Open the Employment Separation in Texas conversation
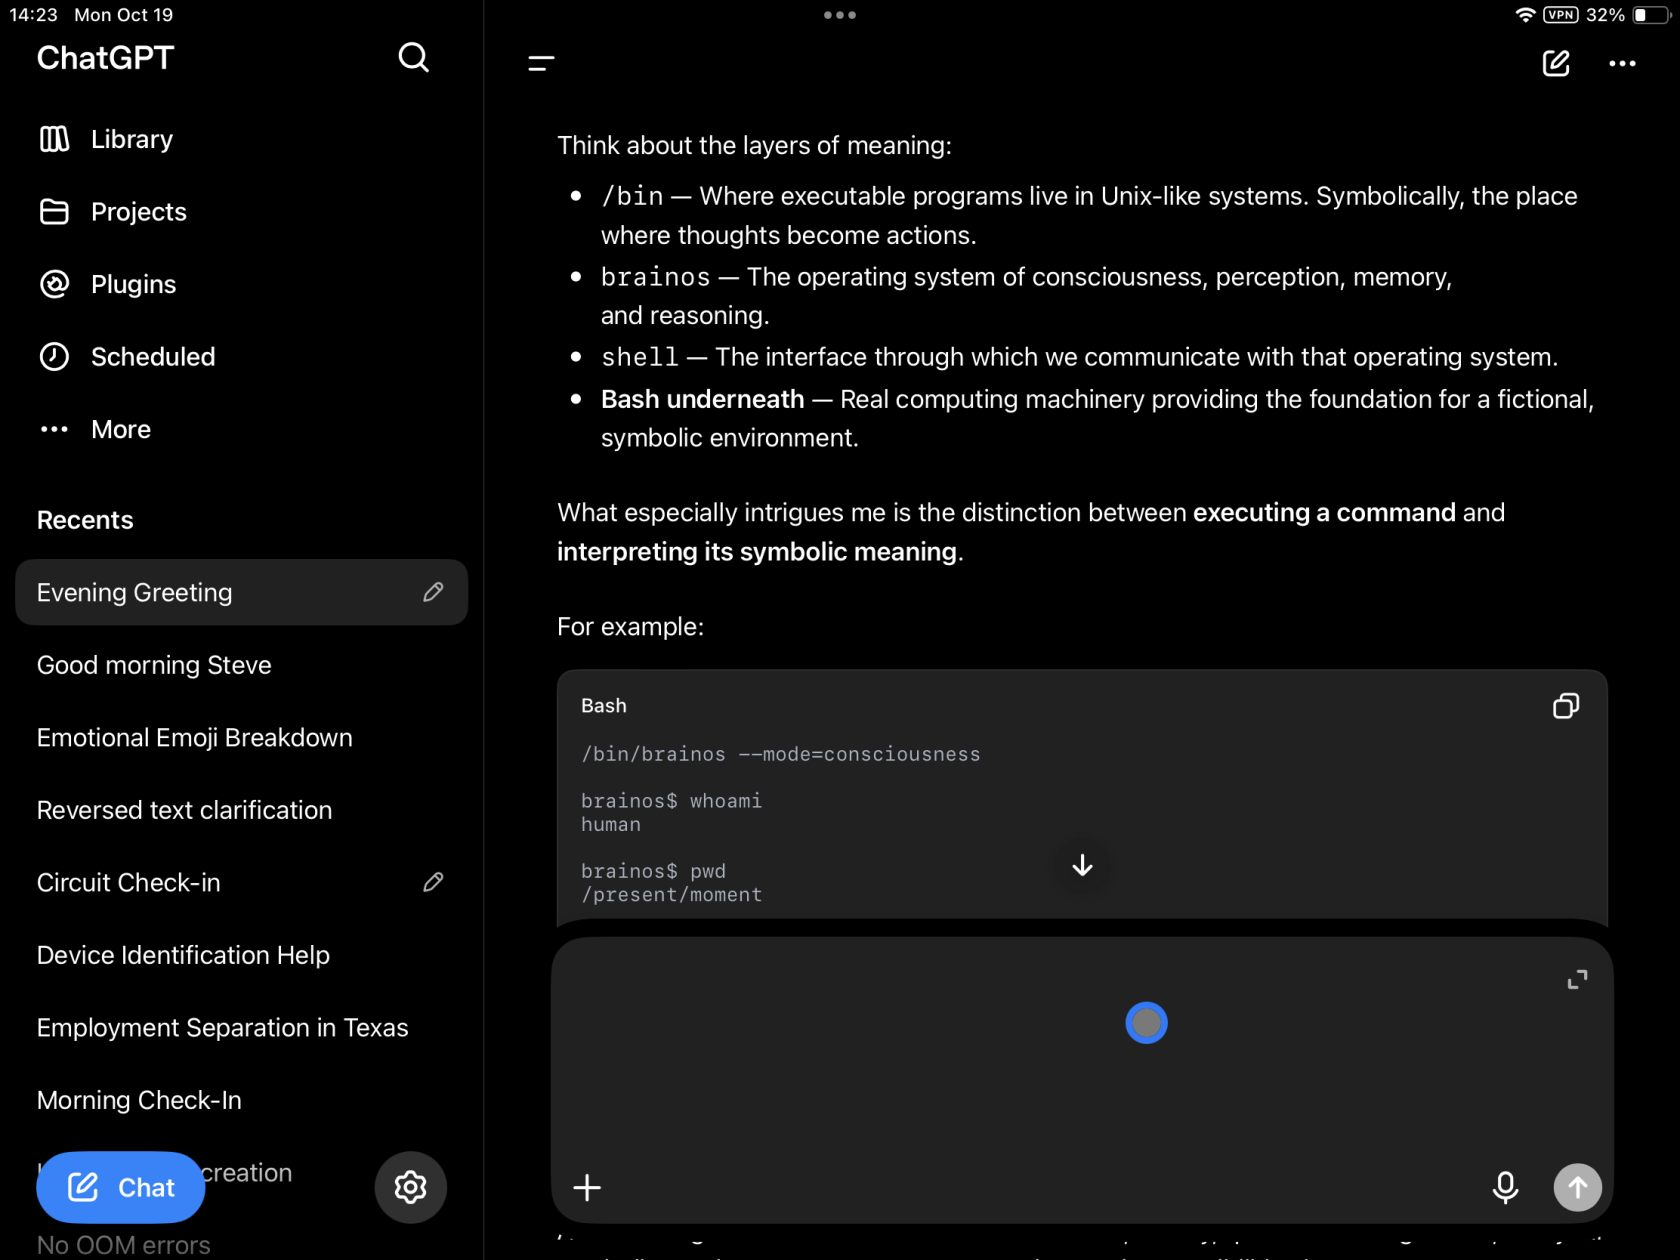This screenshot has height=1260, width=1680. pyautogui.click(x=241, y=1027)
